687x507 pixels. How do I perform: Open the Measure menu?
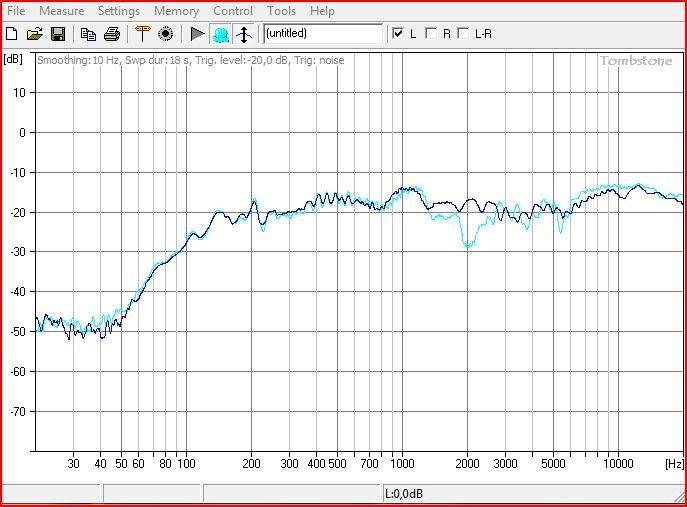click(x=61, y=11)
